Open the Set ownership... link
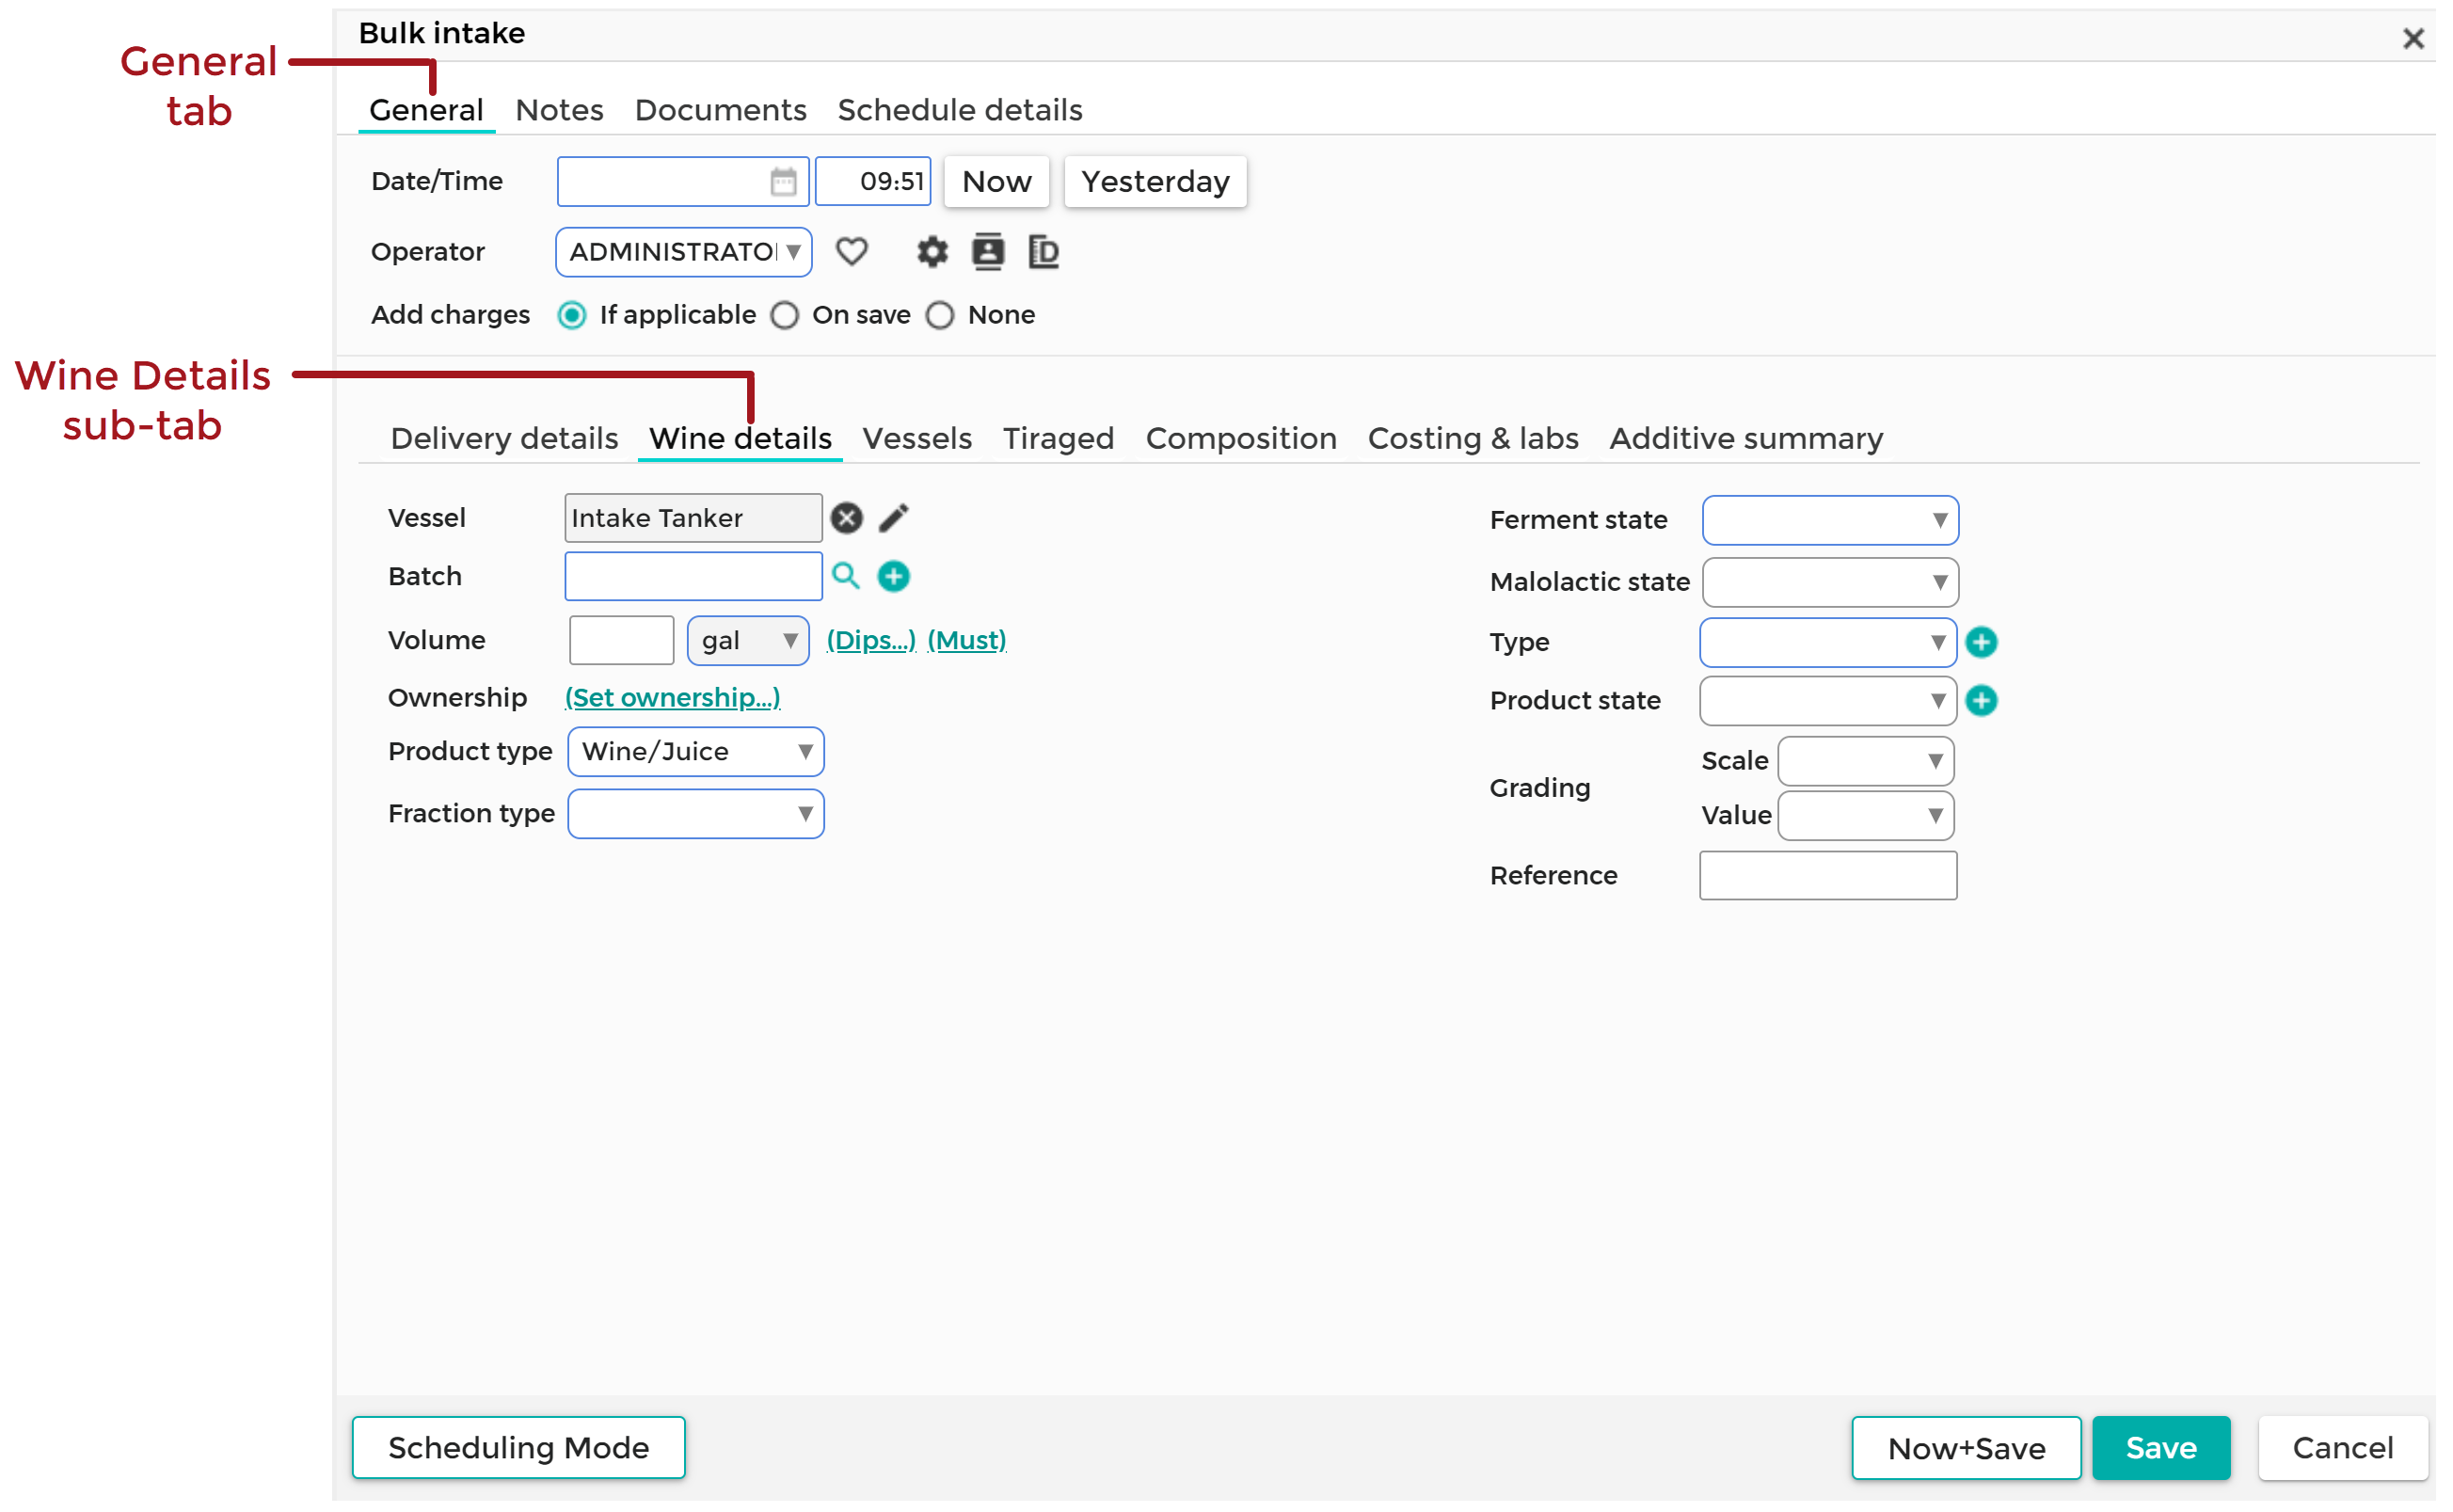The image size is (2453, 1512). (672, 698)
